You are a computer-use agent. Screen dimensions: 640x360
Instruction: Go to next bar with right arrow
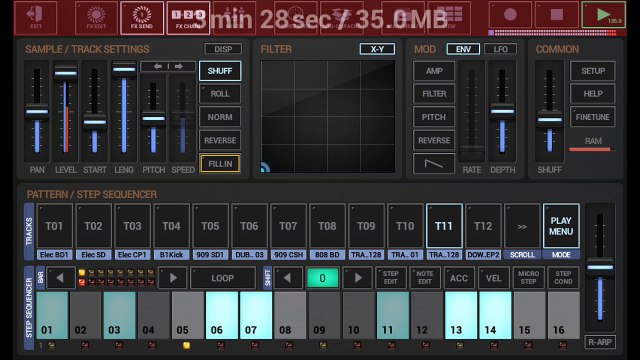173,278
